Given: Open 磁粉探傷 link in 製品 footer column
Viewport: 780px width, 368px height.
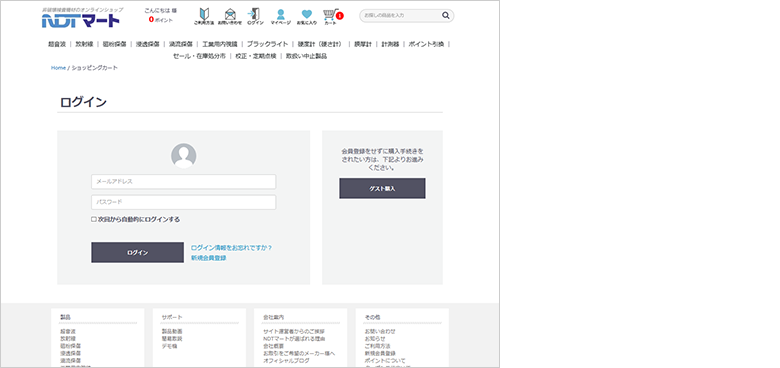Looking at the screenshot, I should pos(71,346).
